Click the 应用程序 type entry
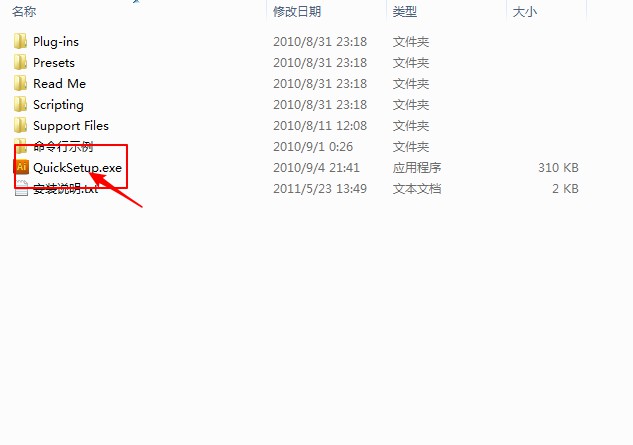Screen dimensions: 633x445 (x=417, y=168)
